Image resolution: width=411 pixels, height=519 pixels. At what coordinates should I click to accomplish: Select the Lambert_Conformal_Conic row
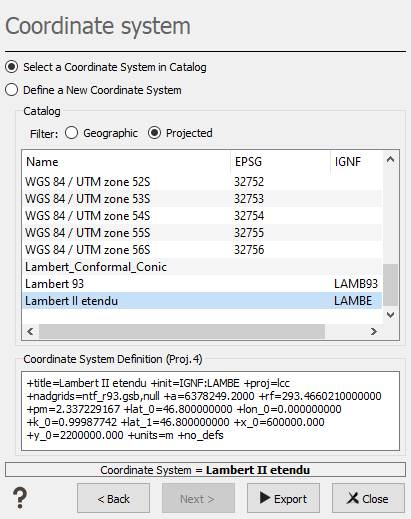click(x=202, y=267)
